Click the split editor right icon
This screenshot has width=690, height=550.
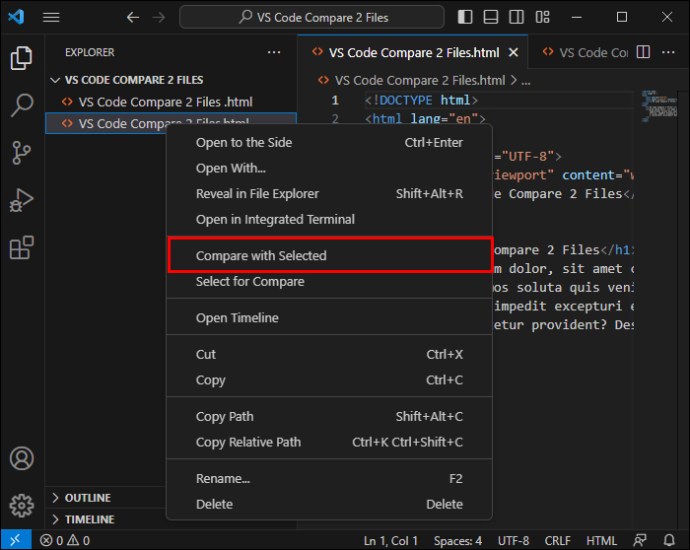pos(644,53)
